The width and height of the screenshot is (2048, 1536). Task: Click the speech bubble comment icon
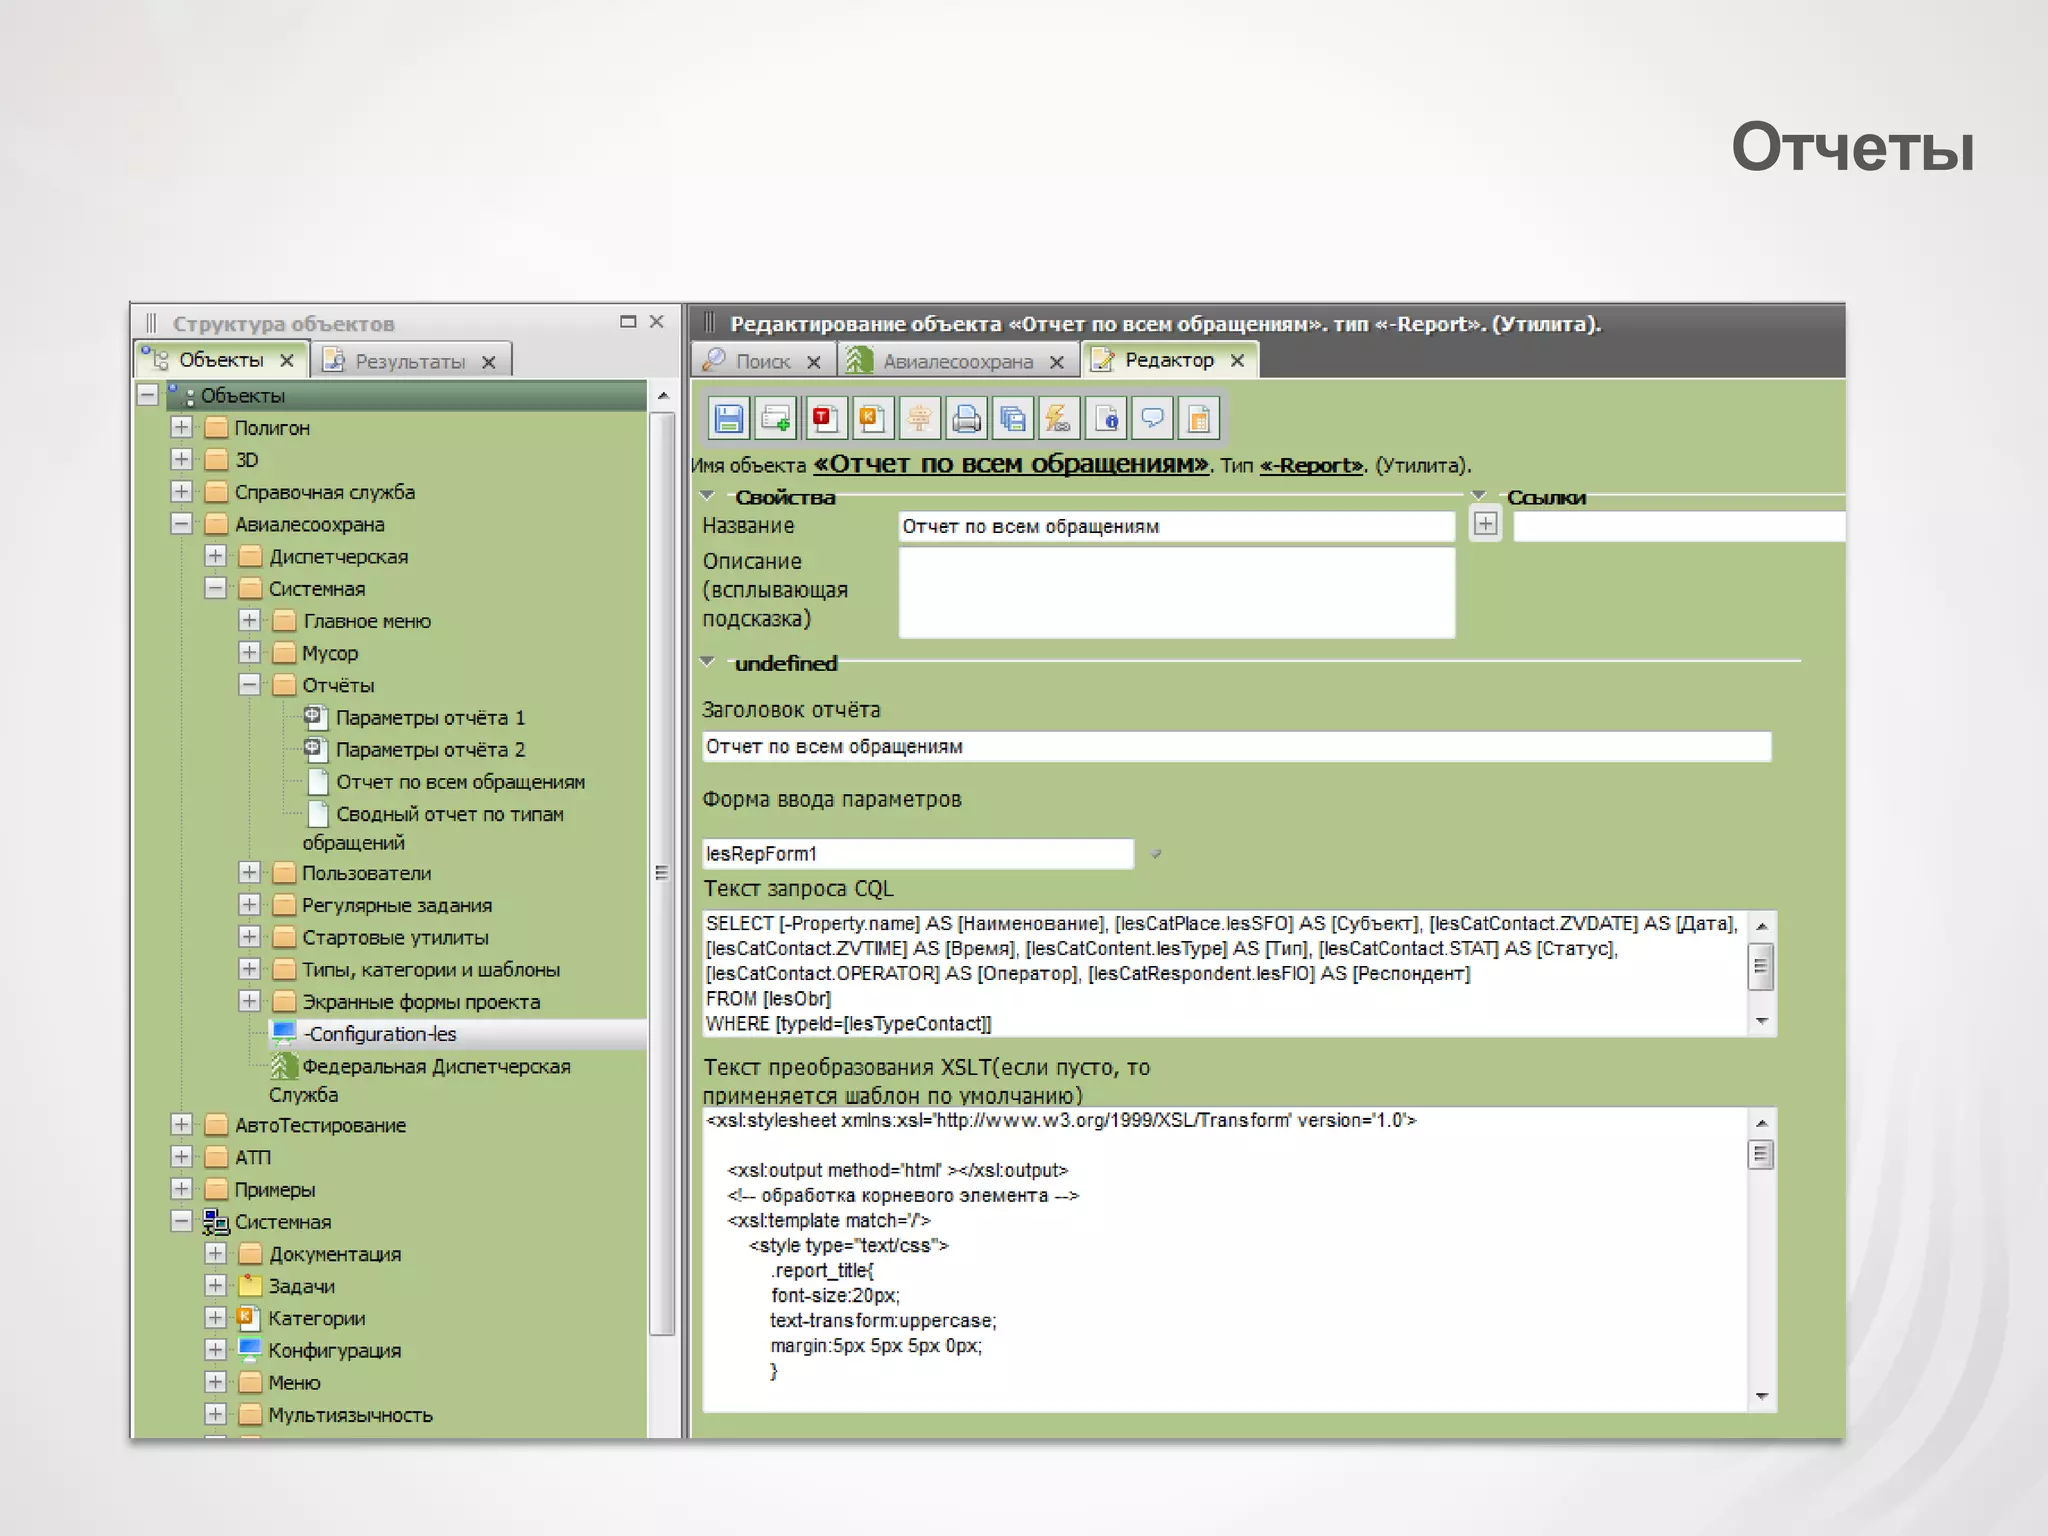point(1152,418)
